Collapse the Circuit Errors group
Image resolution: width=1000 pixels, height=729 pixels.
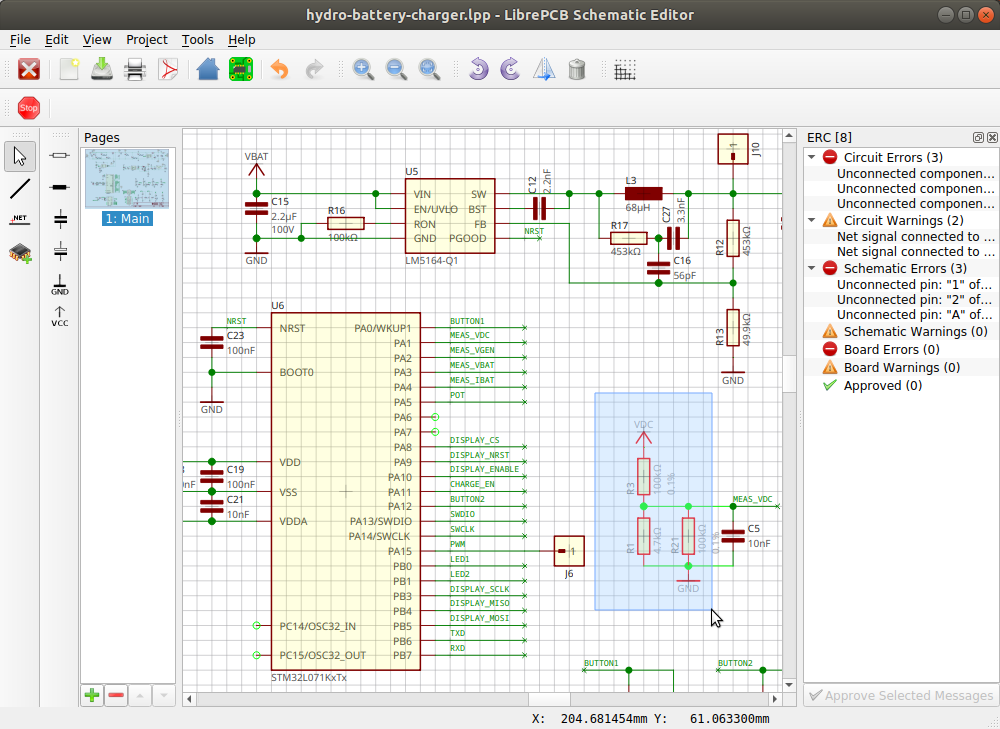click(x=812, y=157)
